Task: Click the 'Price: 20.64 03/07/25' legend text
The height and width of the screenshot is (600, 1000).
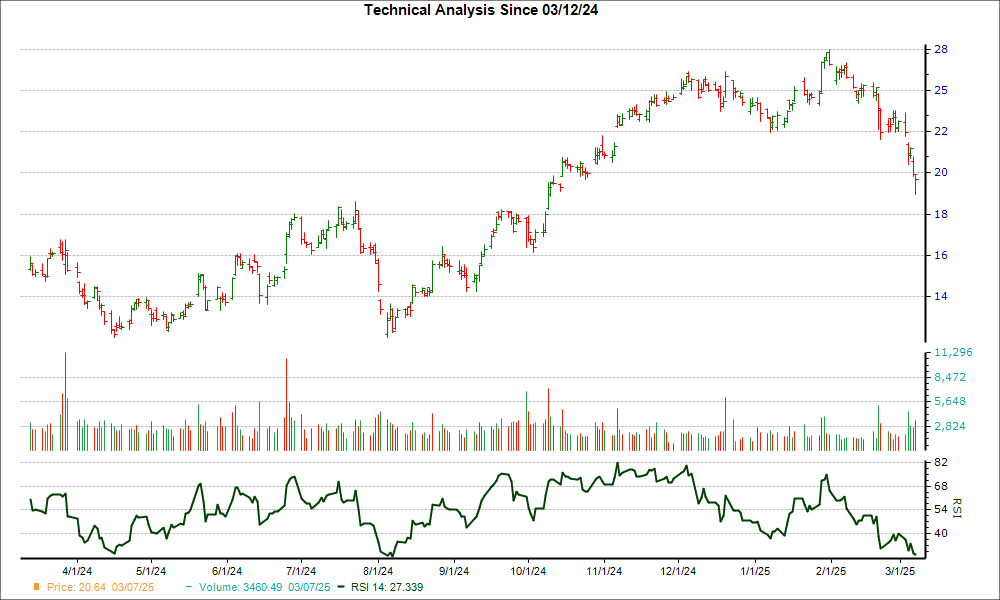Action: 100,587
